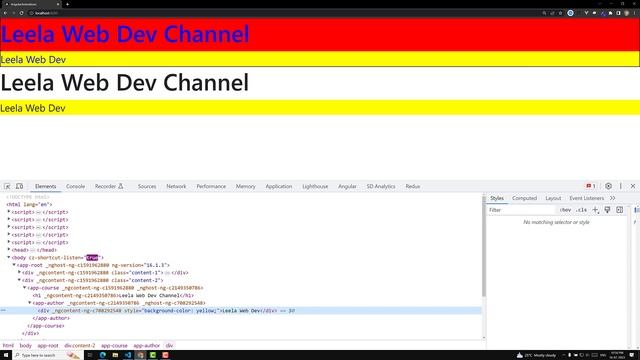This screenshot has height=360, width=640.
Task: Open the SD Analytics tab
Action: (x=381, y=186)
